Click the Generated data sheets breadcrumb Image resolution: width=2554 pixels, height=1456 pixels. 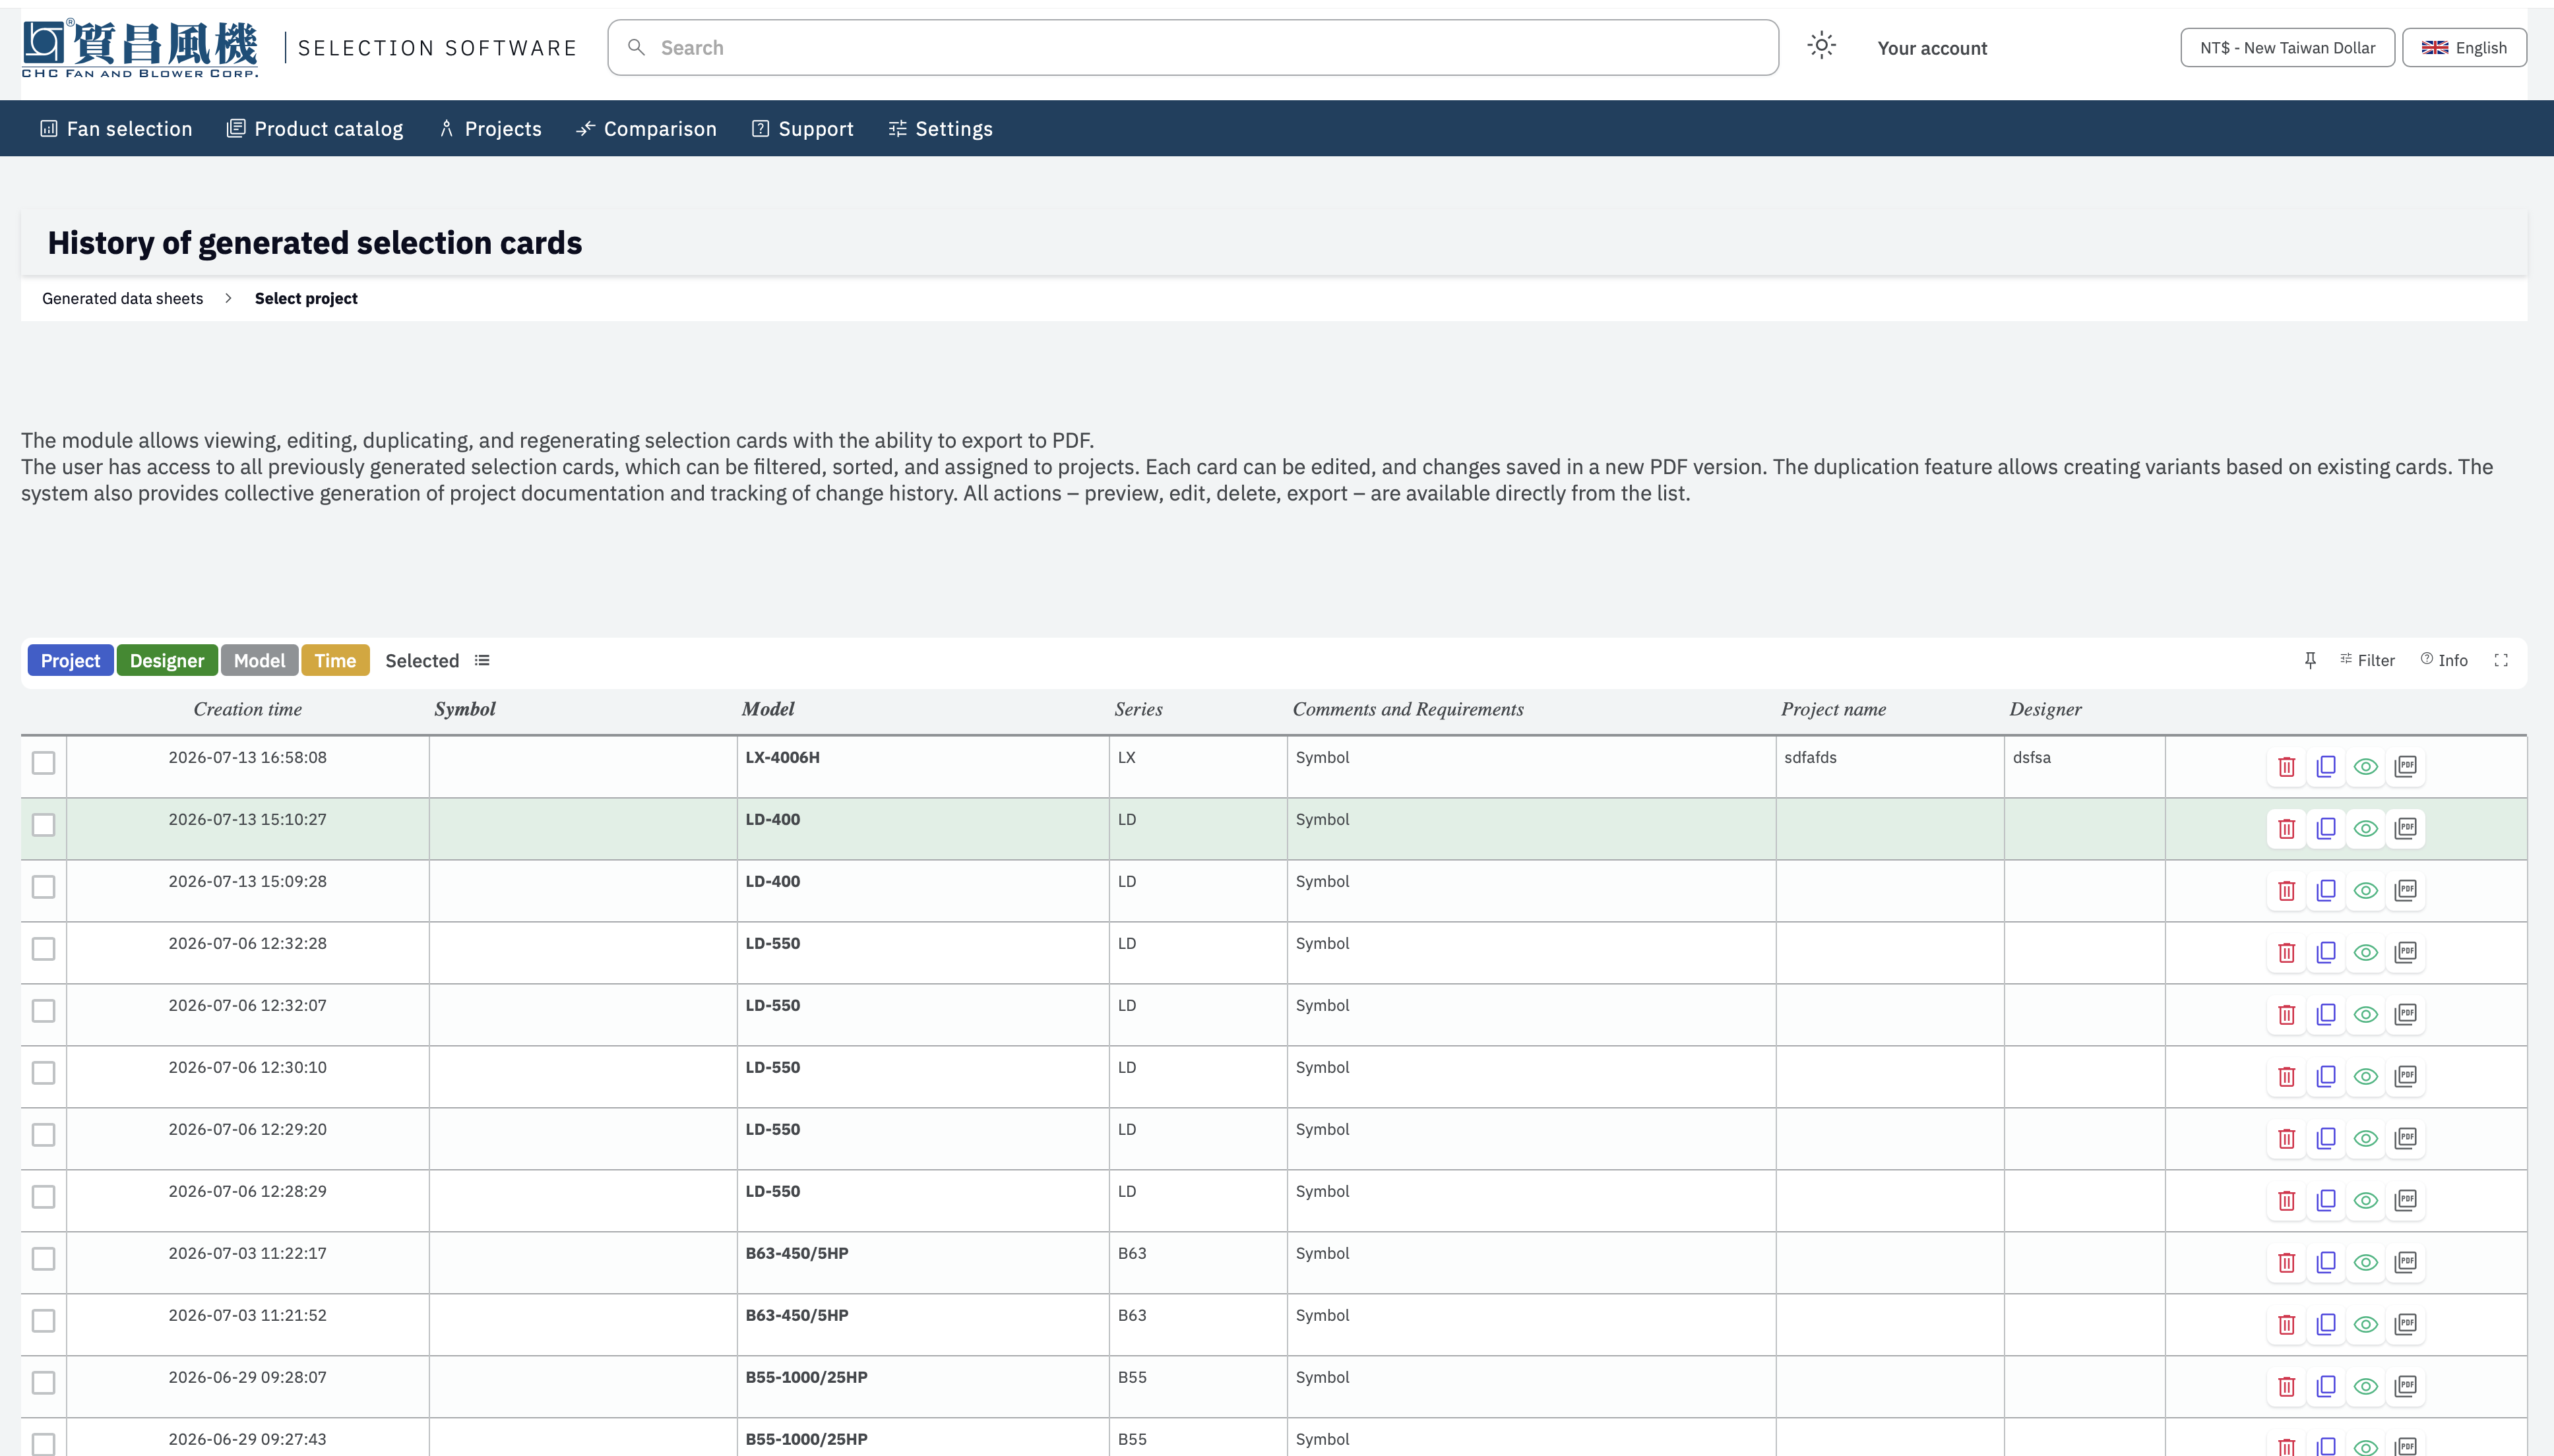pyautogui.click(x=122, y=298)
